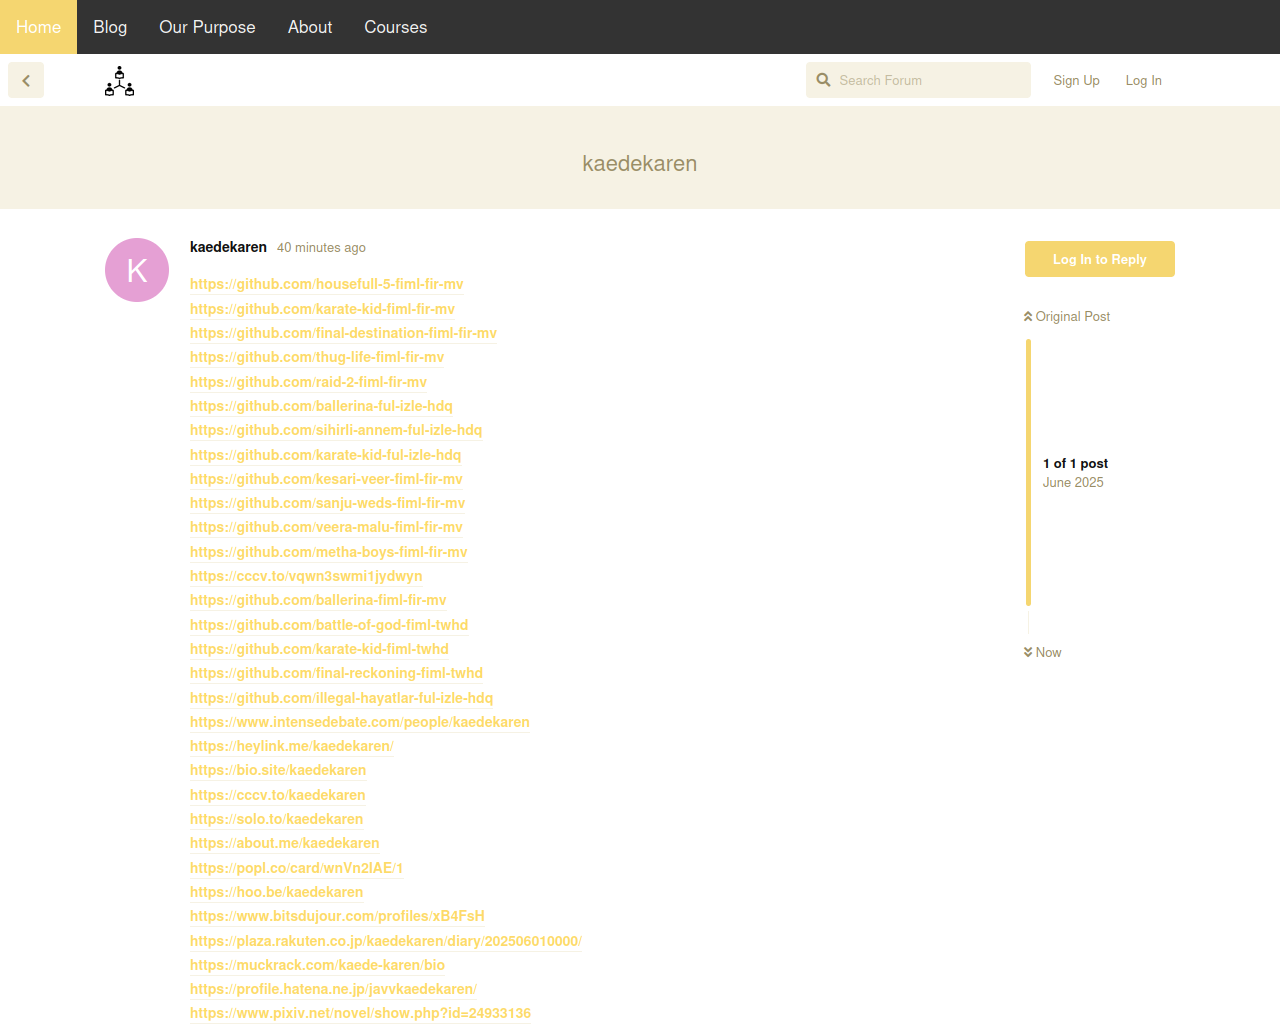Open the illegal-hayatlar-ful-izle-hdq link

[341, 698]
